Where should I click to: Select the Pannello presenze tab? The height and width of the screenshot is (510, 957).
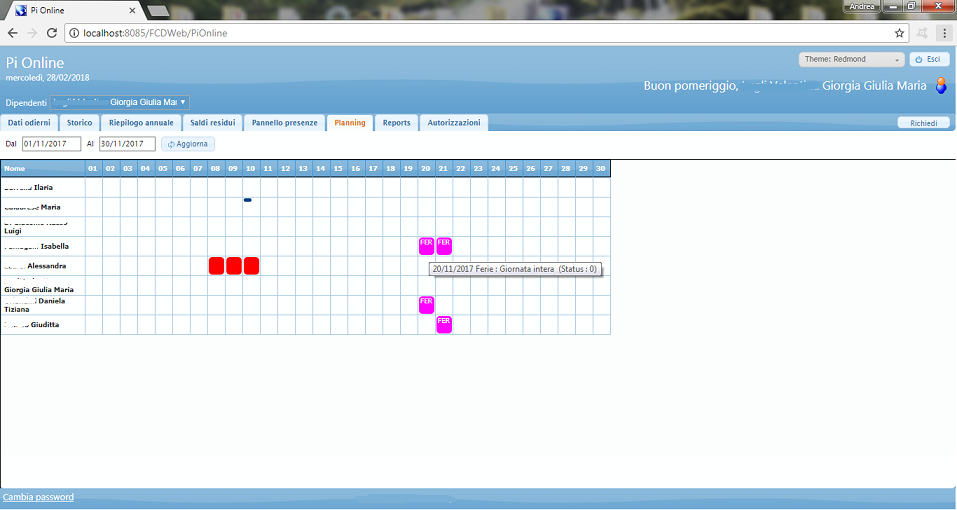click(x=284, y=123)
